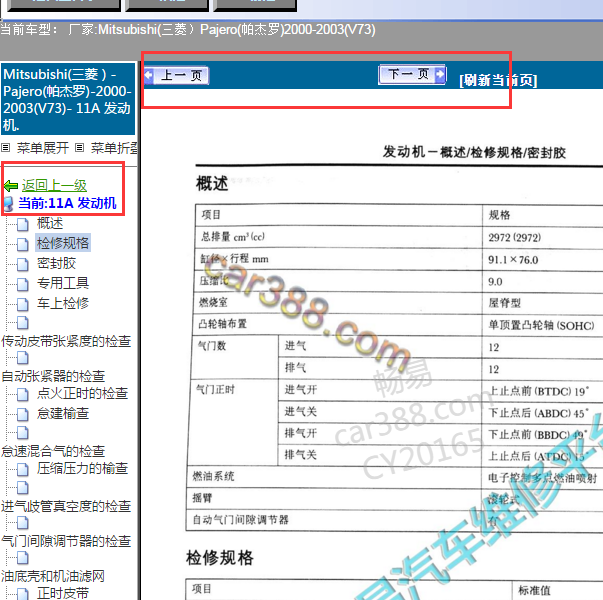
Task: Open 压缩压力的检查 tree item
Action: click(83, 468)
